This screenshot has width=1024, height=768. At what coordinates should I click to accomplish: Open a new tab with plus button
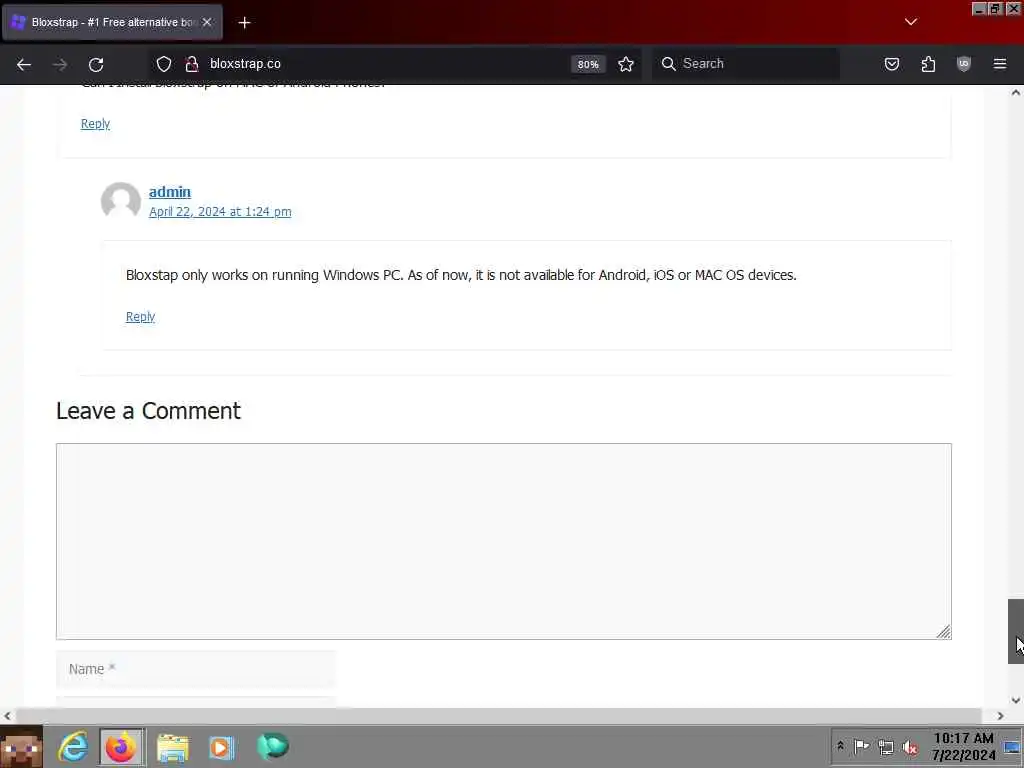[244, 23]
